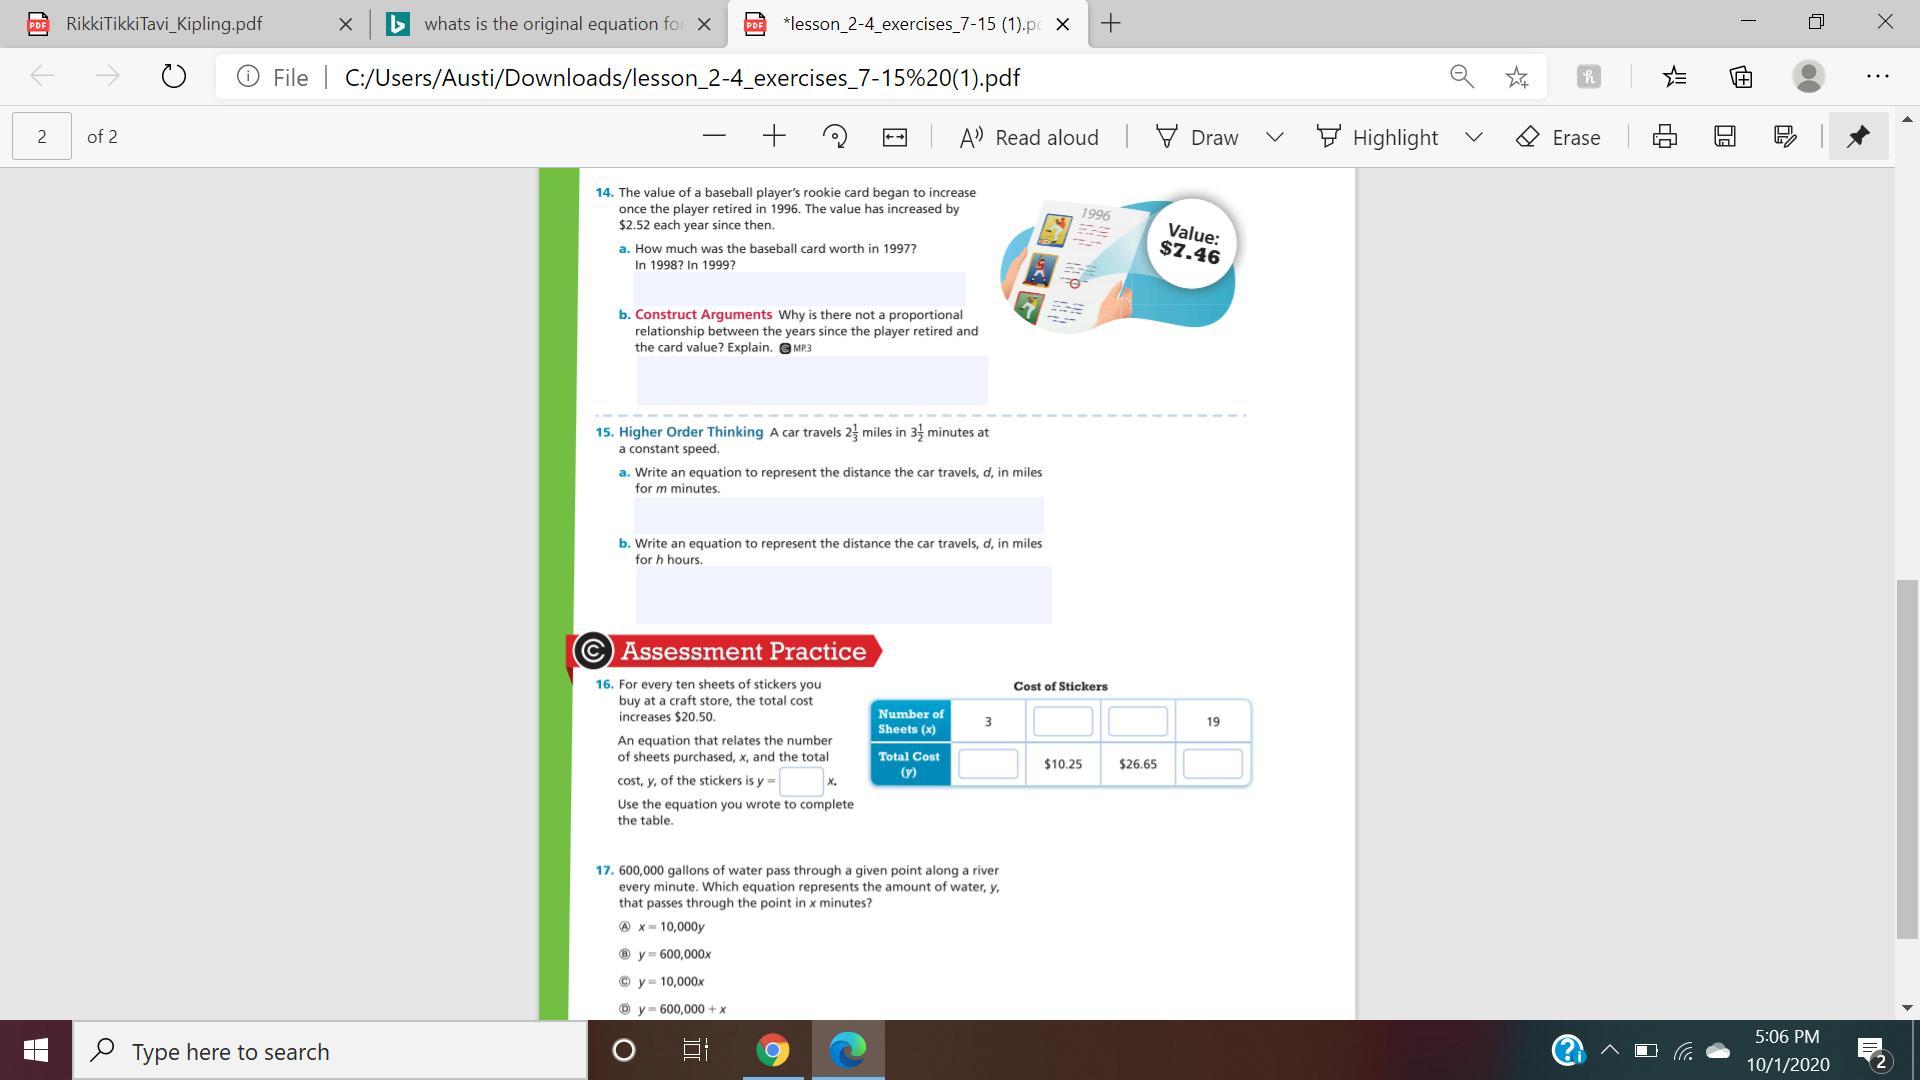Start Read aloud
Viewport: 1920px width, 1080px height.
click(1028, 137)
